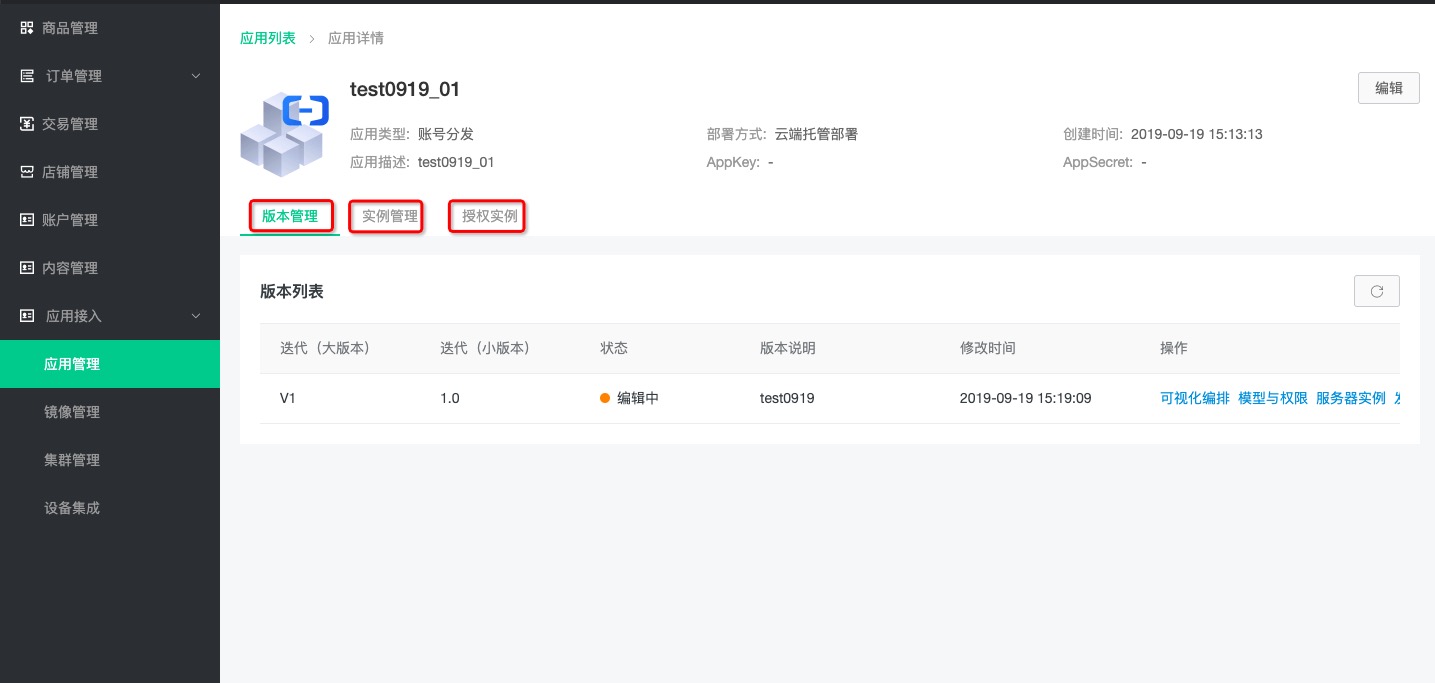
Task: Click the 店铺管理 sidebar icon
Action: pyautogui.click(x=27, y=172)
